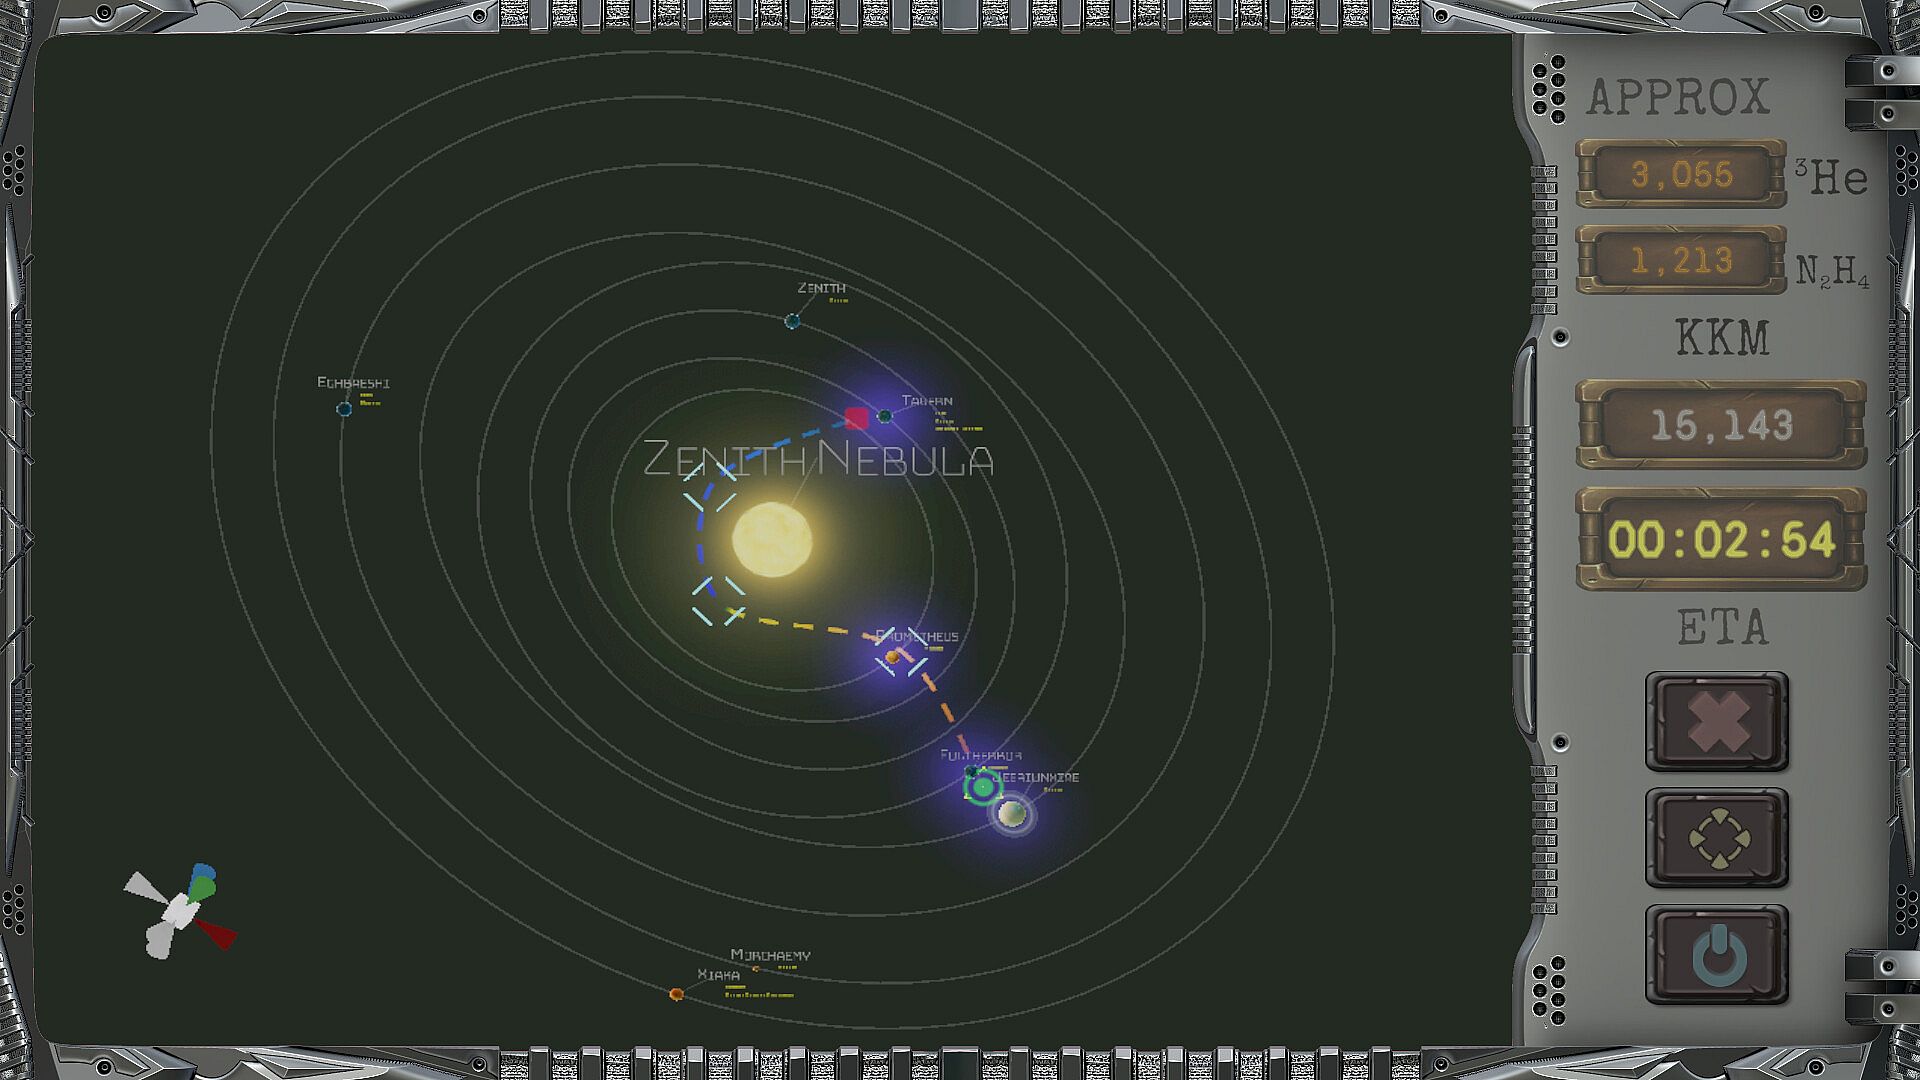
Task: Click the white ringed moon near Jeeriunhire
Action: (1012, 814)
